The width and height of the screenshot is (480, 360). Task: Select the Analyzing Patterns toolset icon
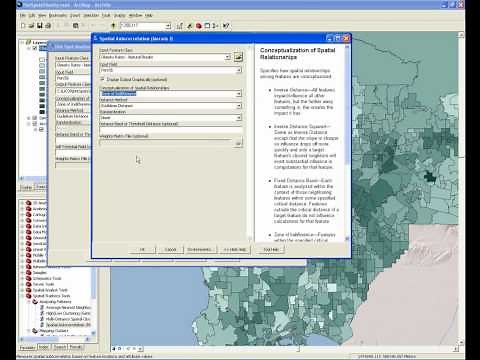[x=35, y=302]
